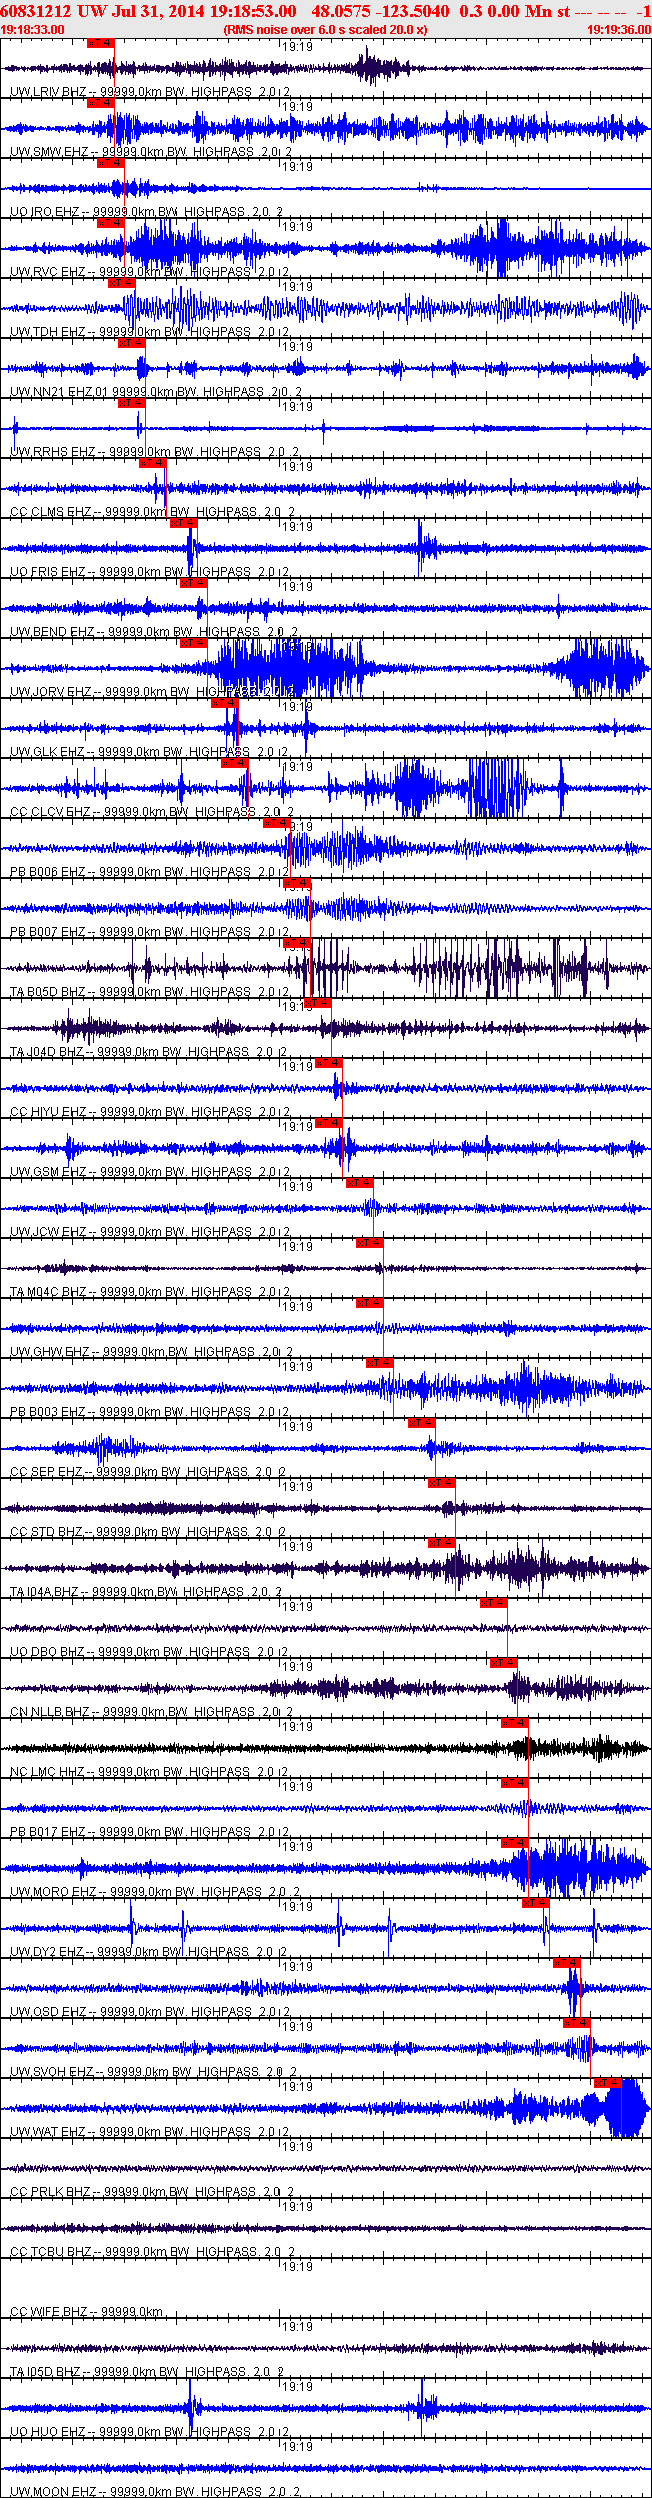Click the start time 19:18:33.00 label
The height and width of the screenshot is (2498, 652).
[x=32, y=30]
